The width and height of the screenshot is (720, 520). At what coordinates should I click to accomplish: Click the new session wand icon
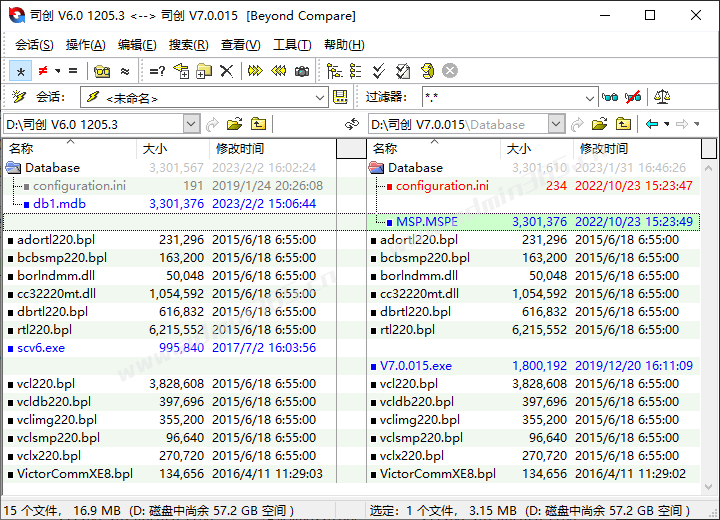19,97
